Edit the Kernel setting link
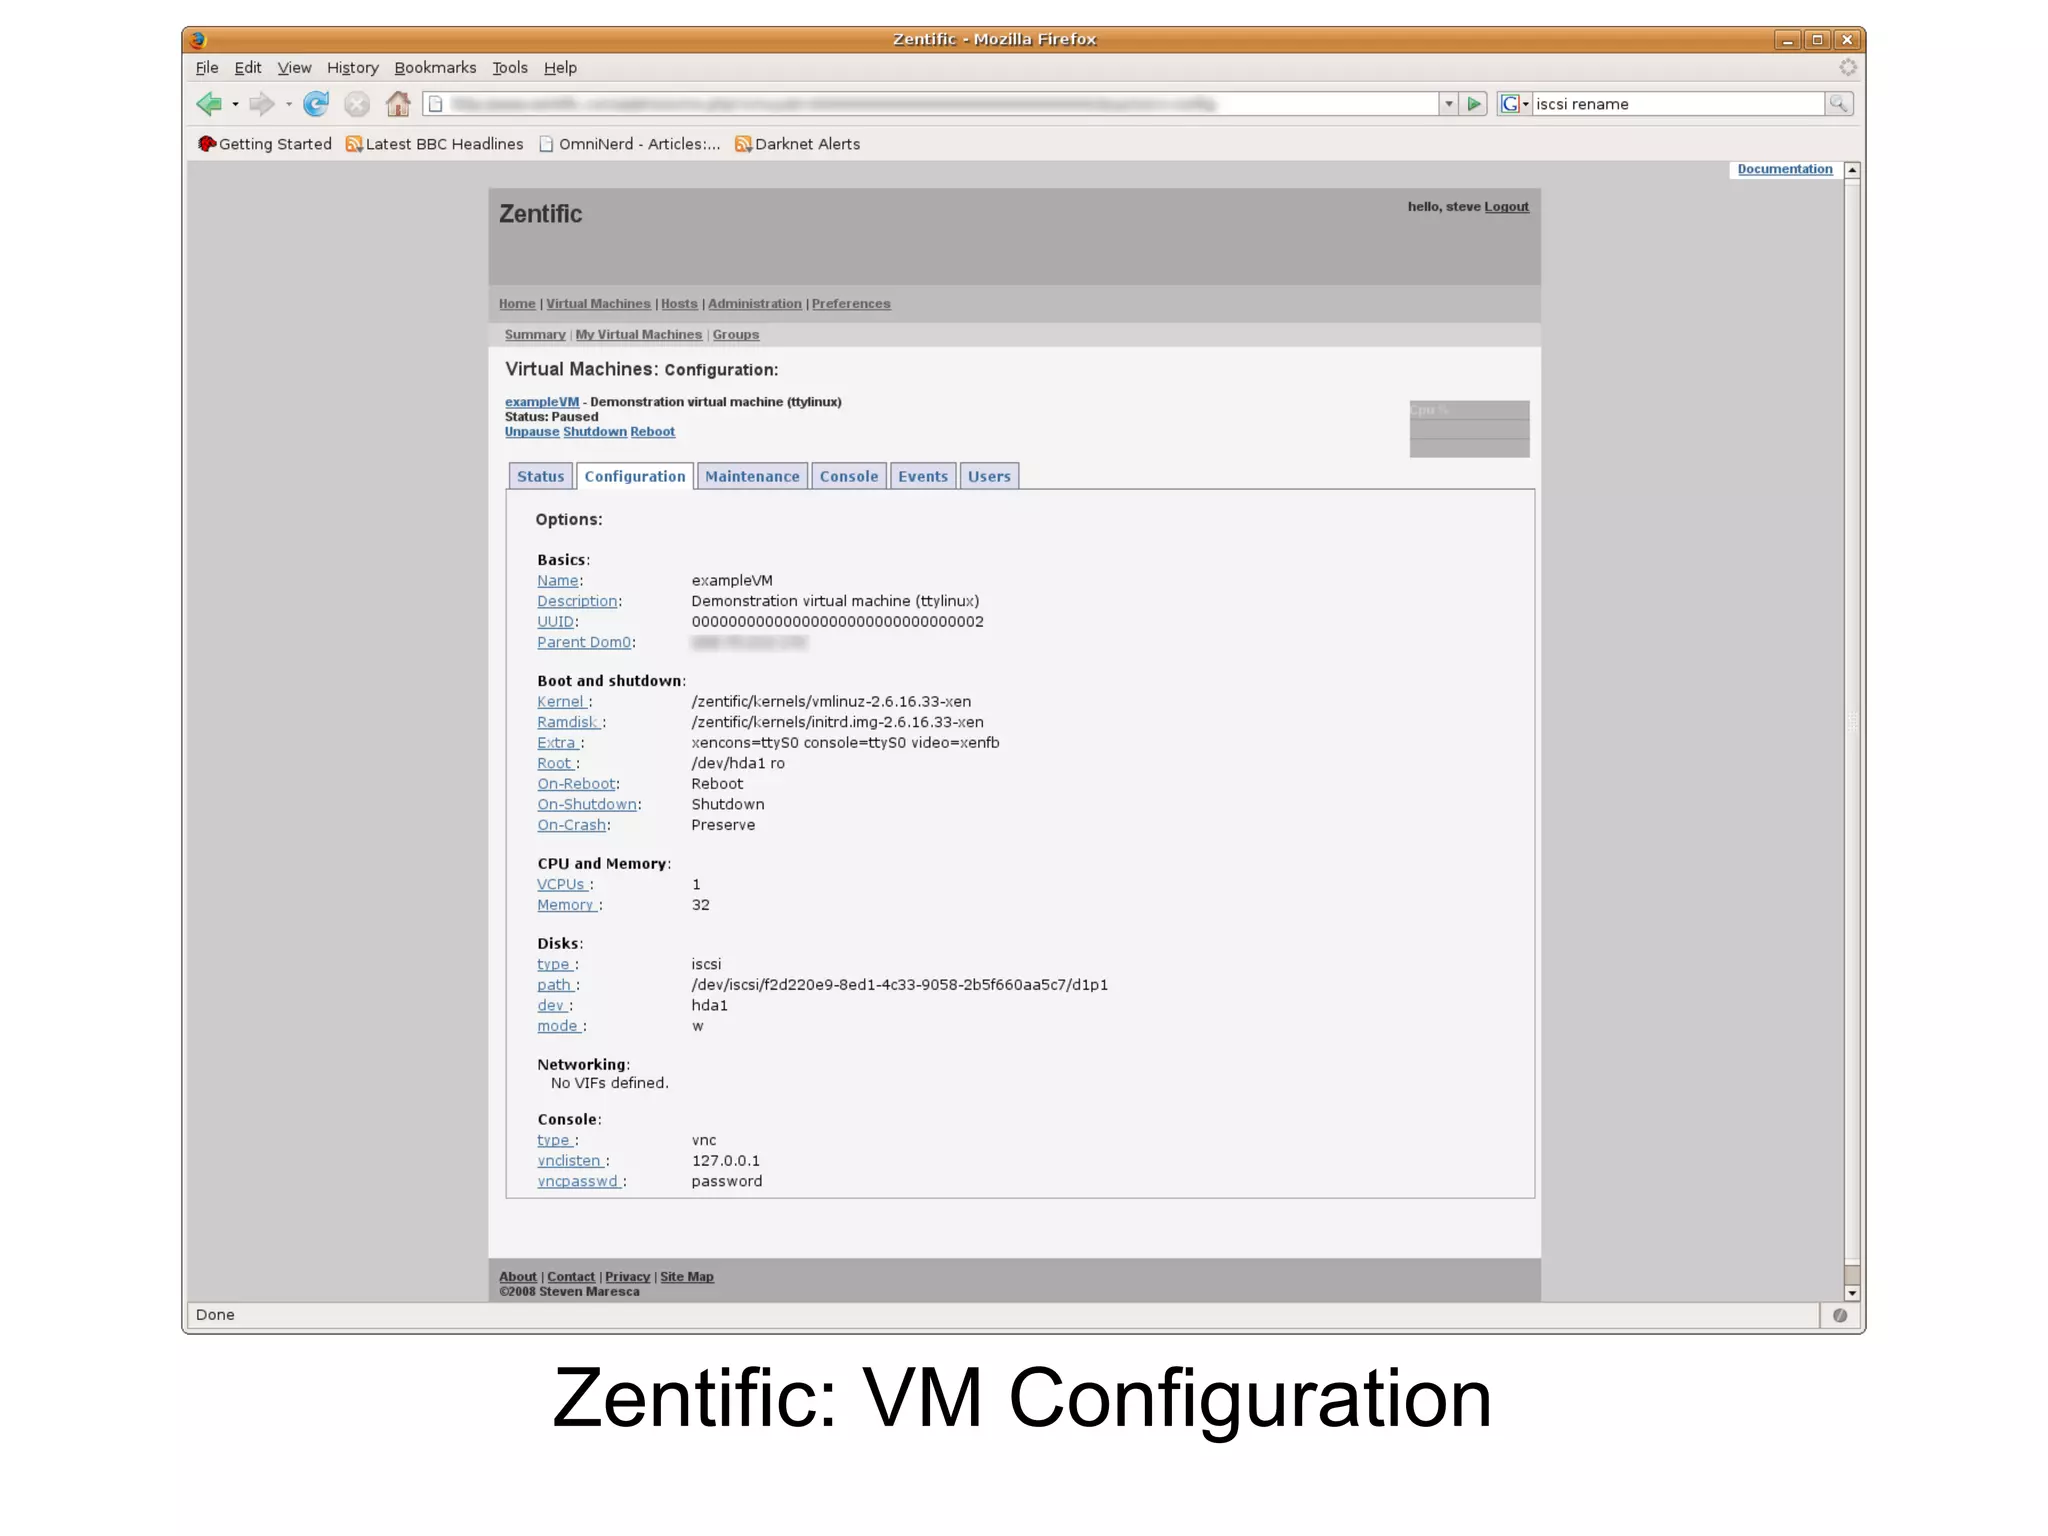 [560, 702]
